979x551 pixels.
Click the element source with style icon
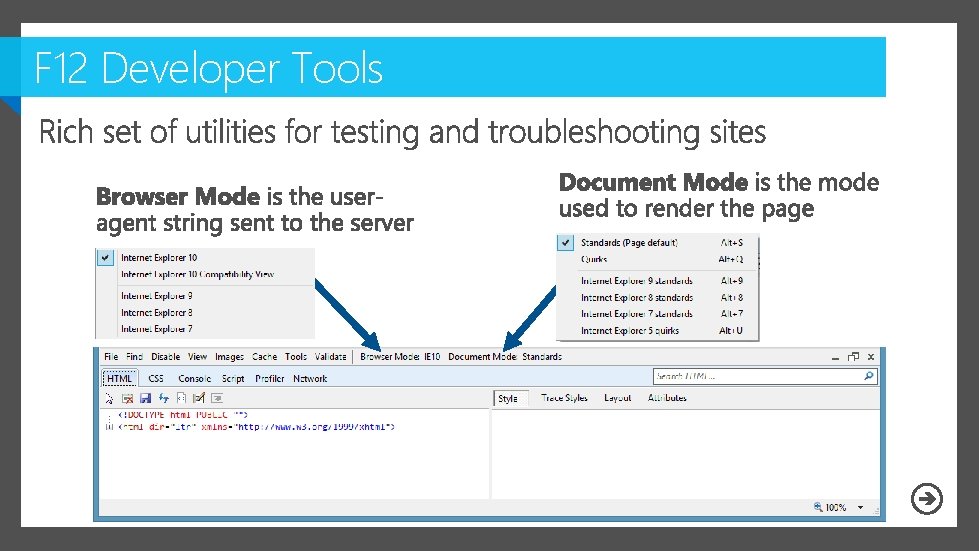click(181, 398)
